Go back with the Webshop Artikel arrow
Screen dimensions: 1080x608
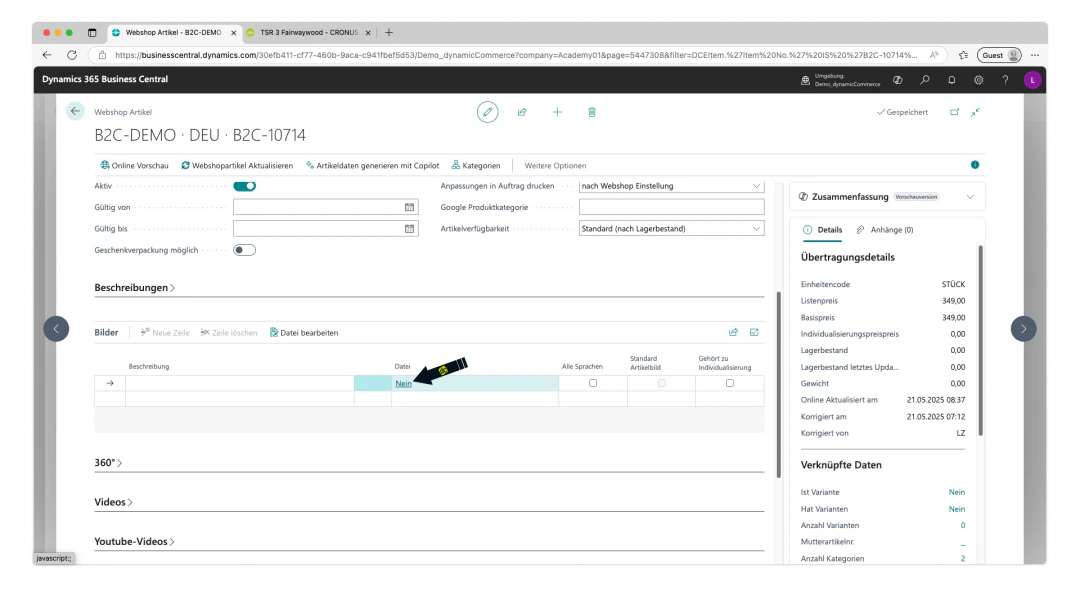pyautogui.click(x=75, y=111)
